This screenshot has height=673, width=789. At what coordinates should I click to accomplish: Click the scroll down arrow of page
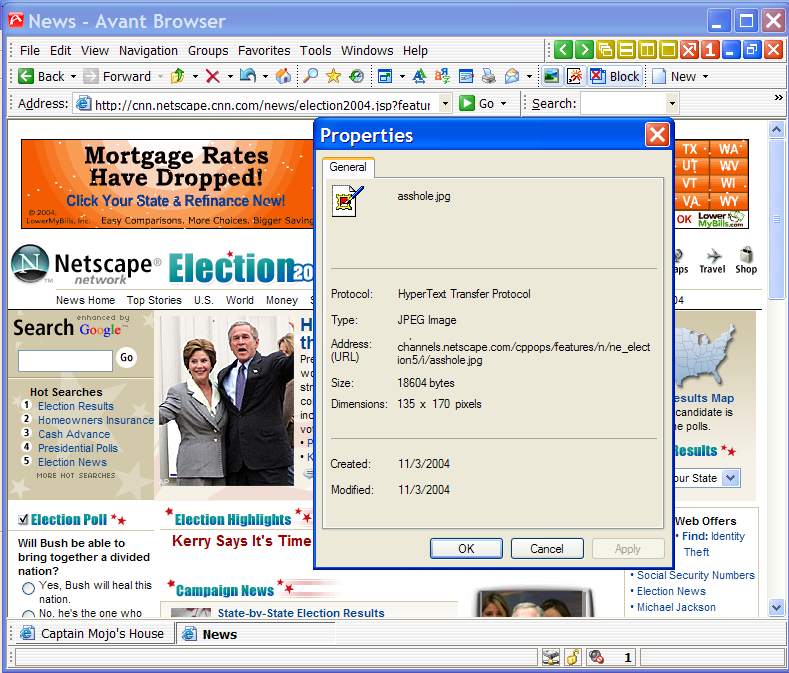(776, 608)
